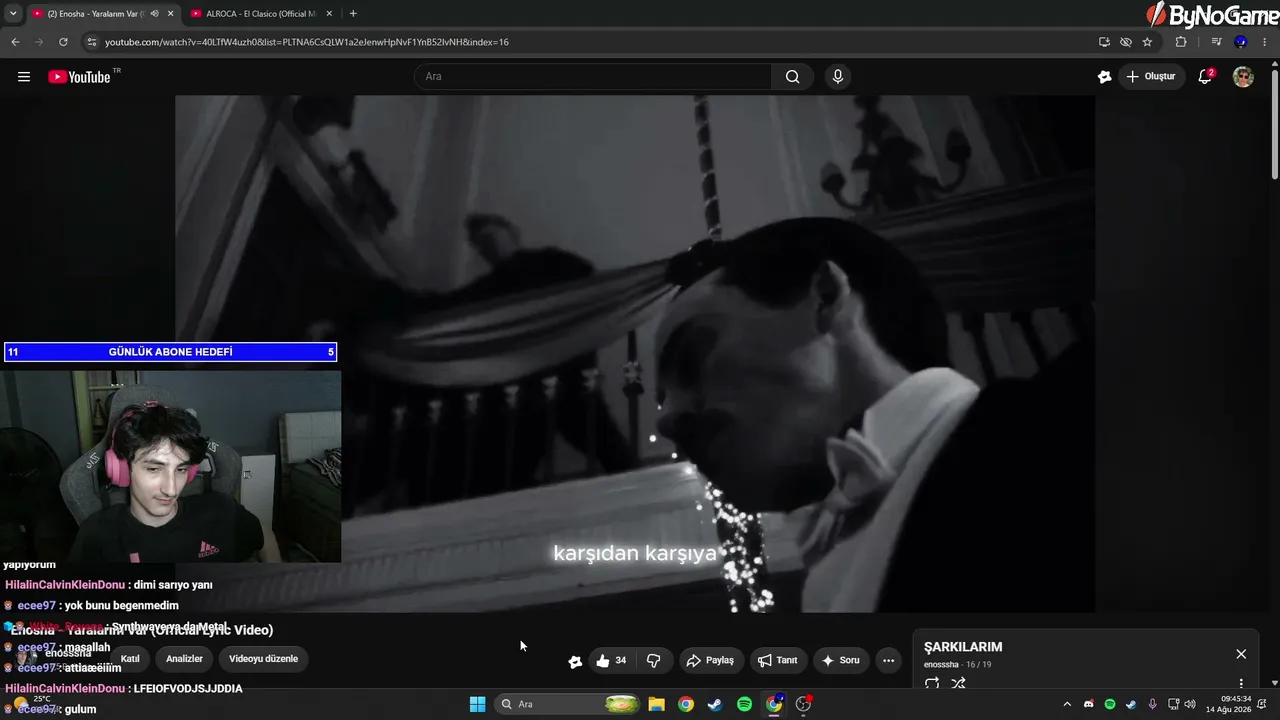The width and height of the screenshot is (1280, 720).
Task: Open OBS Studio from the taskbar
Action: tap(803, 704)
